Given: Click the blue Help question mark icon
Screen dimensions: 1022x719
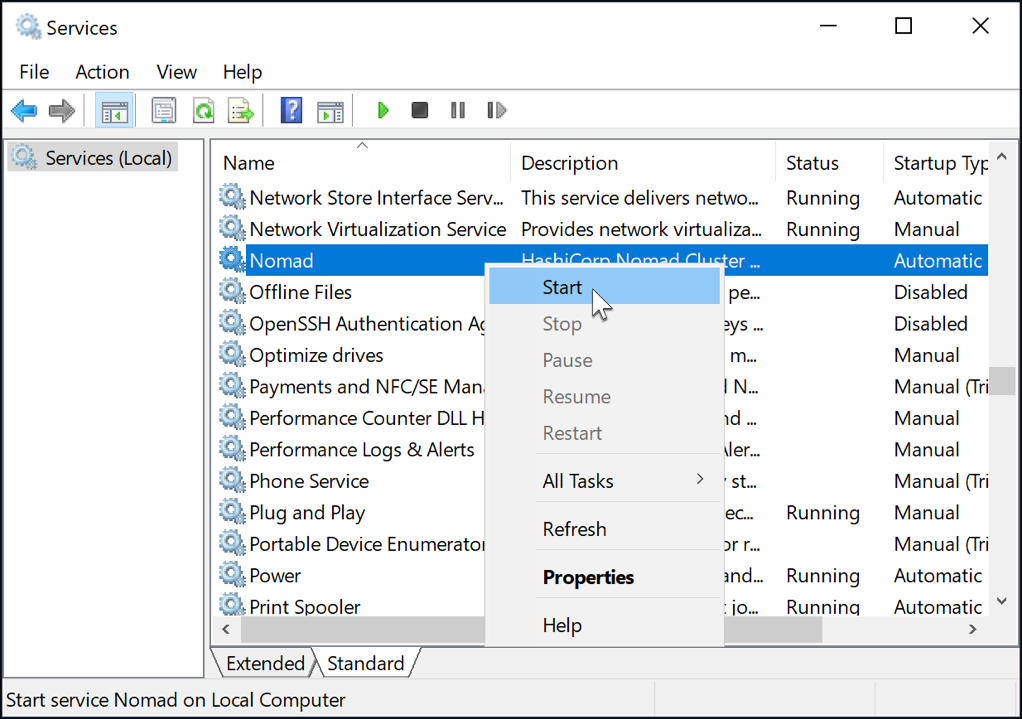Looking at the screenshot, I should 291,110.
